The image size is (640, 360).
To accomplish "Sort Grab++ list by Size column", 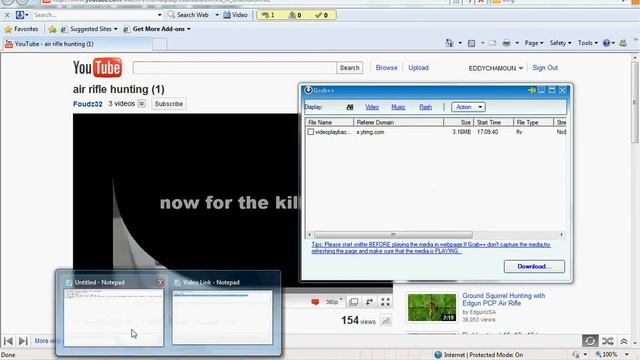I will 459,122.
